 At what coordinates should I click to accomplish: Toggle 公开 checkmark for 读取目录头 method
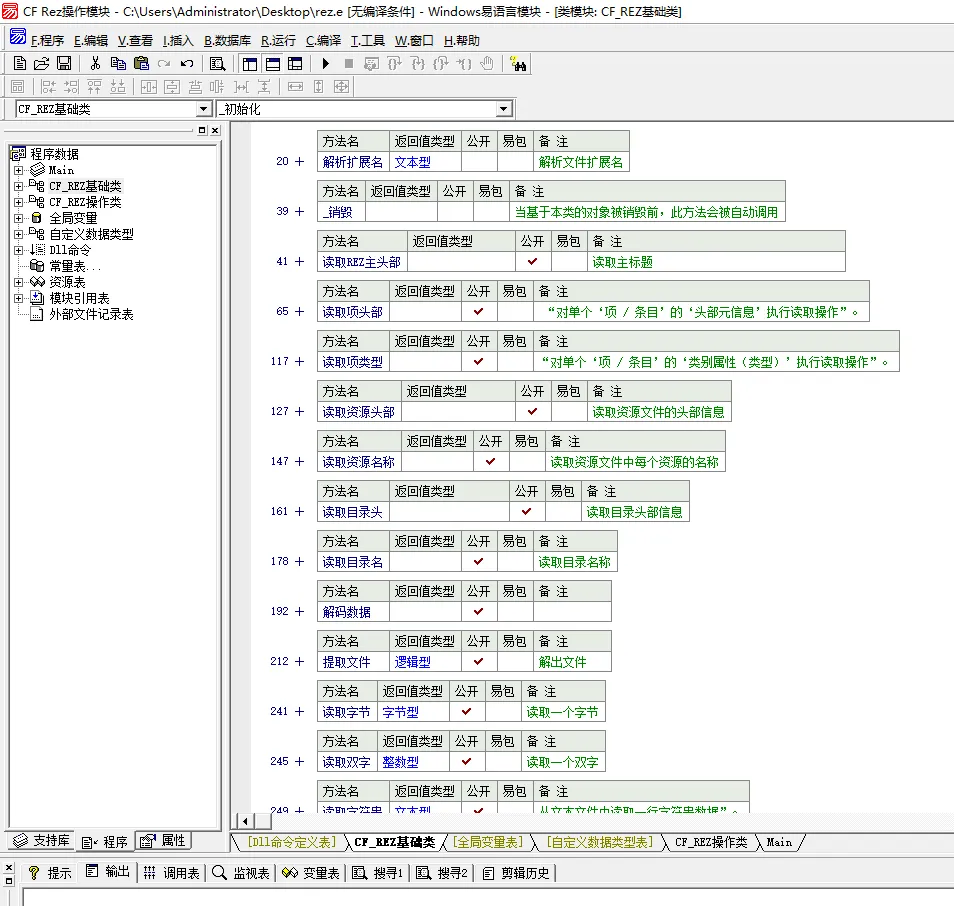tap(527, 512)
